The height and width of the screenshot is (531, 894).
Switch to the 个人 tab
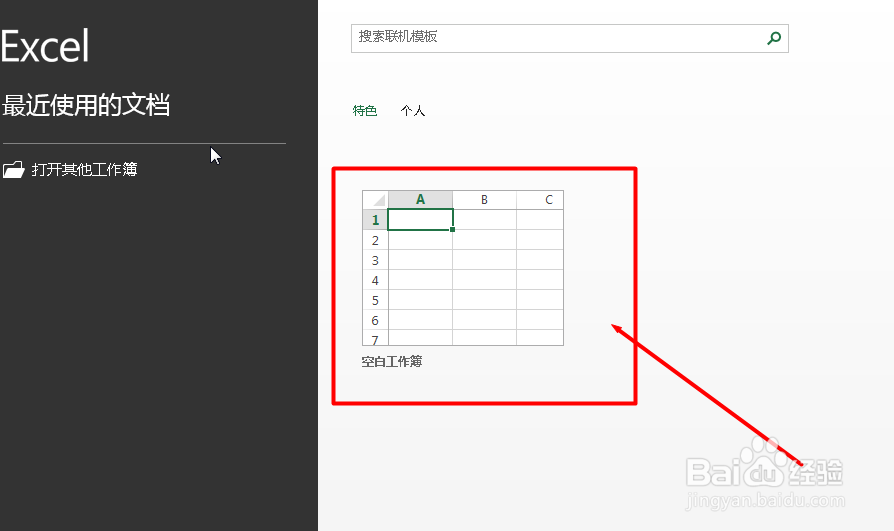click(x=413, y=111)
